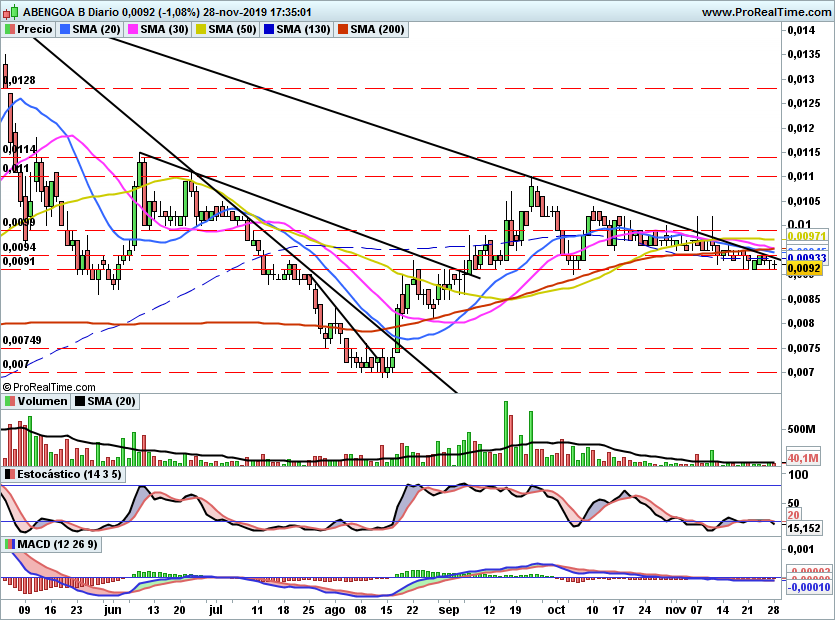Click the volume panel SMA (20) label
Screen dimensions: 835x620
coord(111,401)
